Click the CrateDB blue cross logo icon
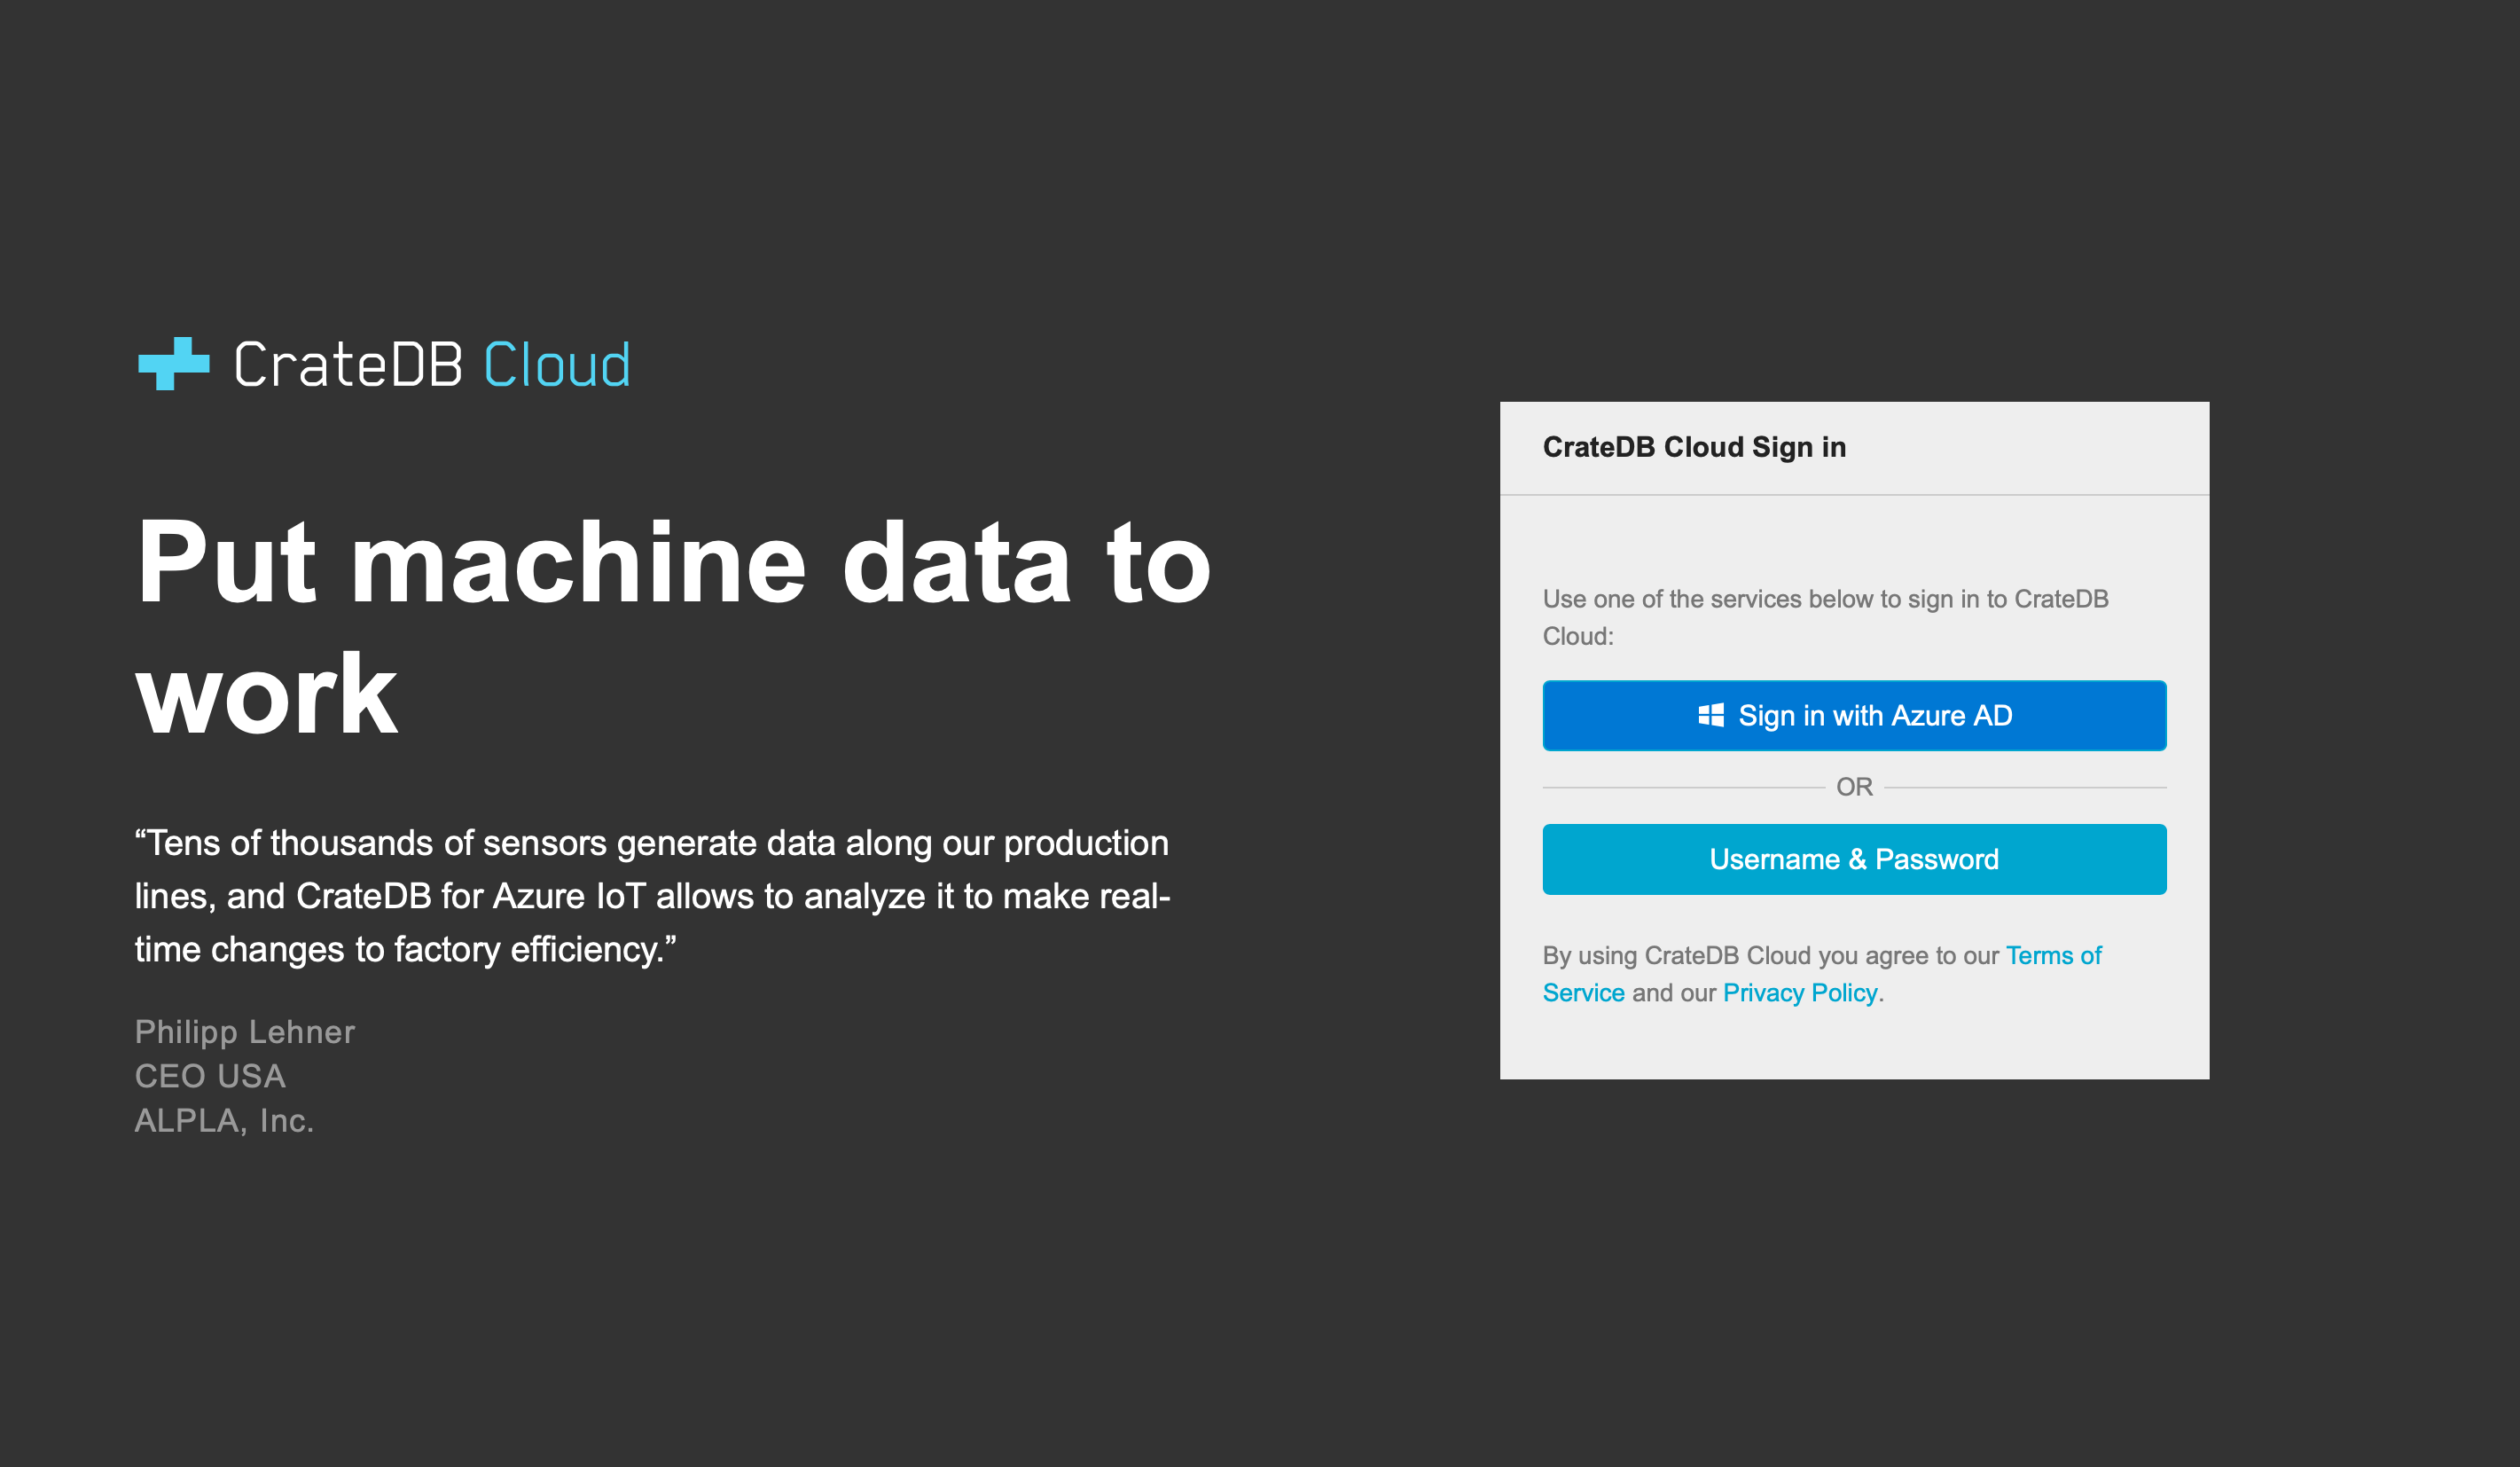 click(x=174, y=364)
